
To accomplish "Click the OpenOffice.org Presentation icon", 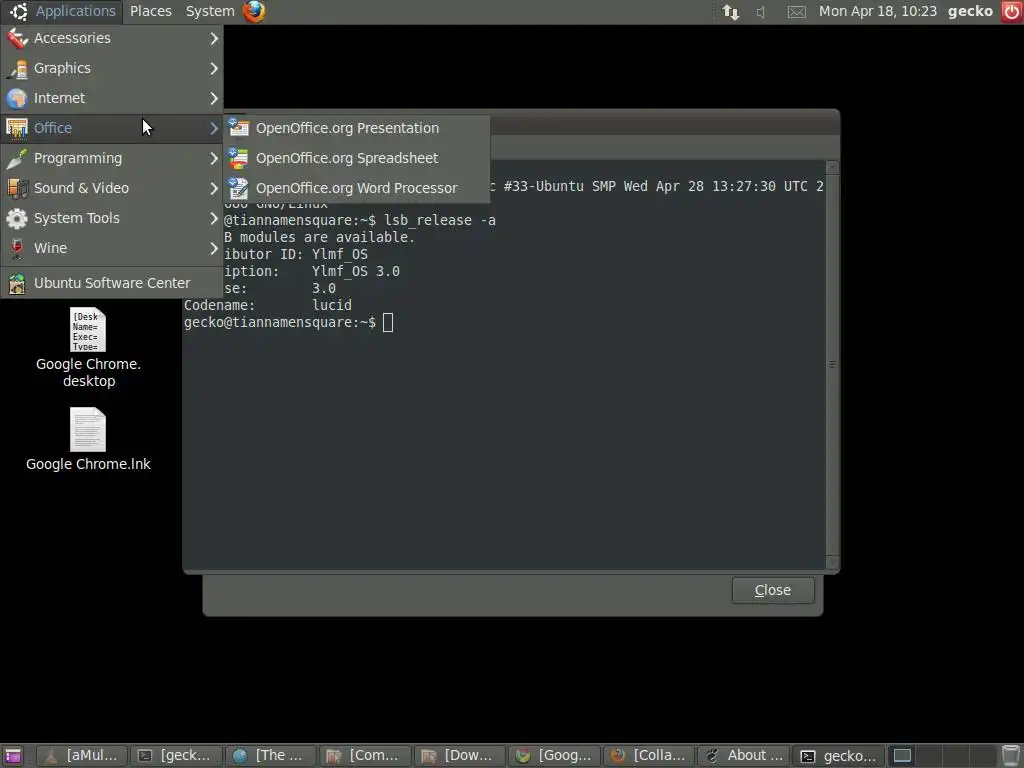I will point(238,128).
